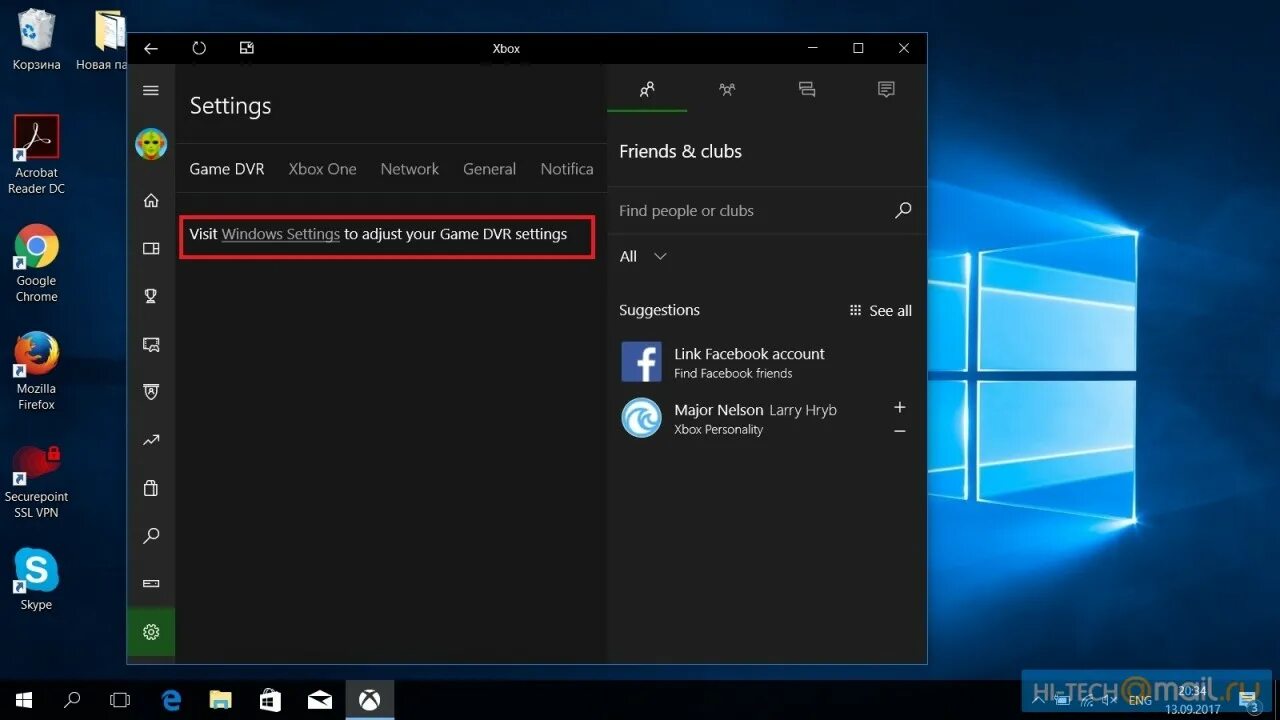Switch to the Game DVR settings tab

[x=227, y=169]
